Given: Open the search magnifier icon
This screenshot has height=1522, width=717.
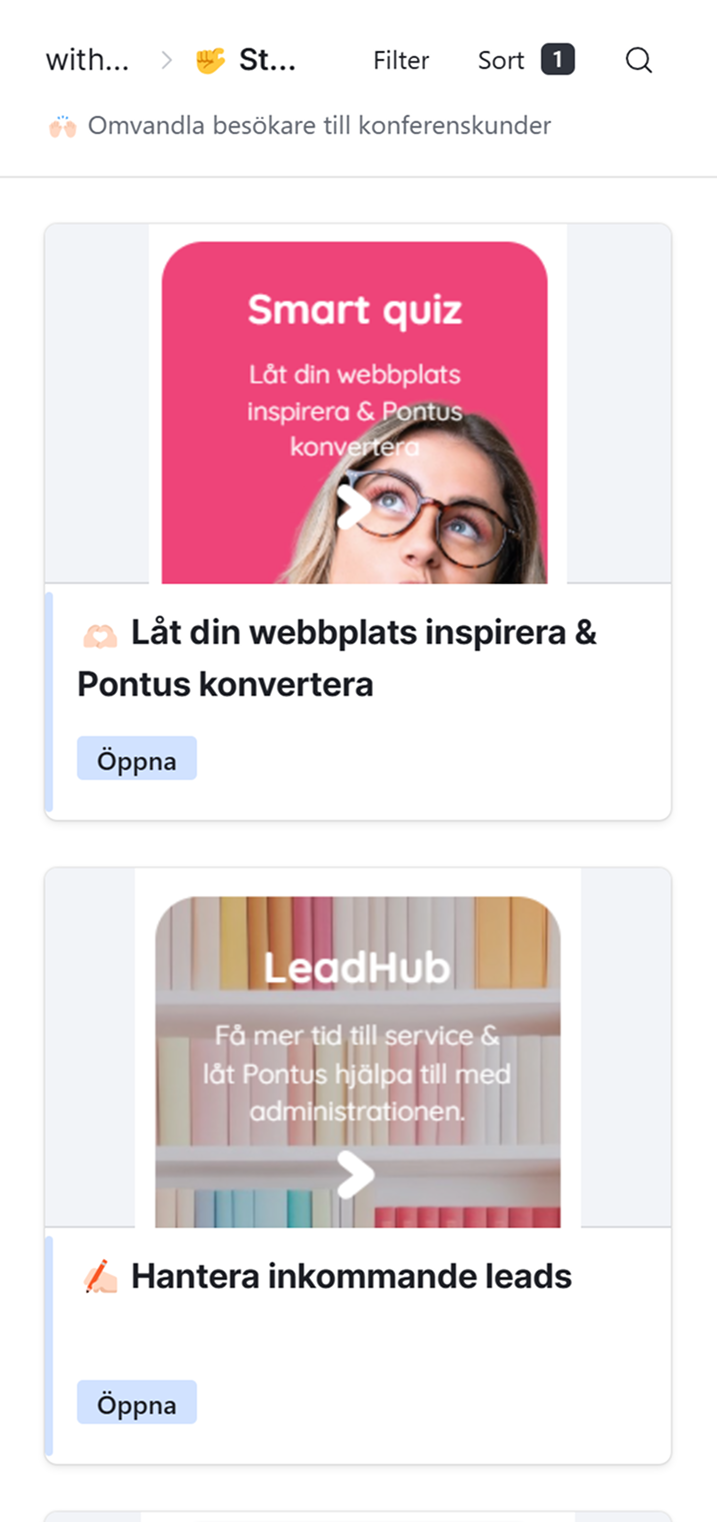Looking at the screenshot, I should pos(639,61).
